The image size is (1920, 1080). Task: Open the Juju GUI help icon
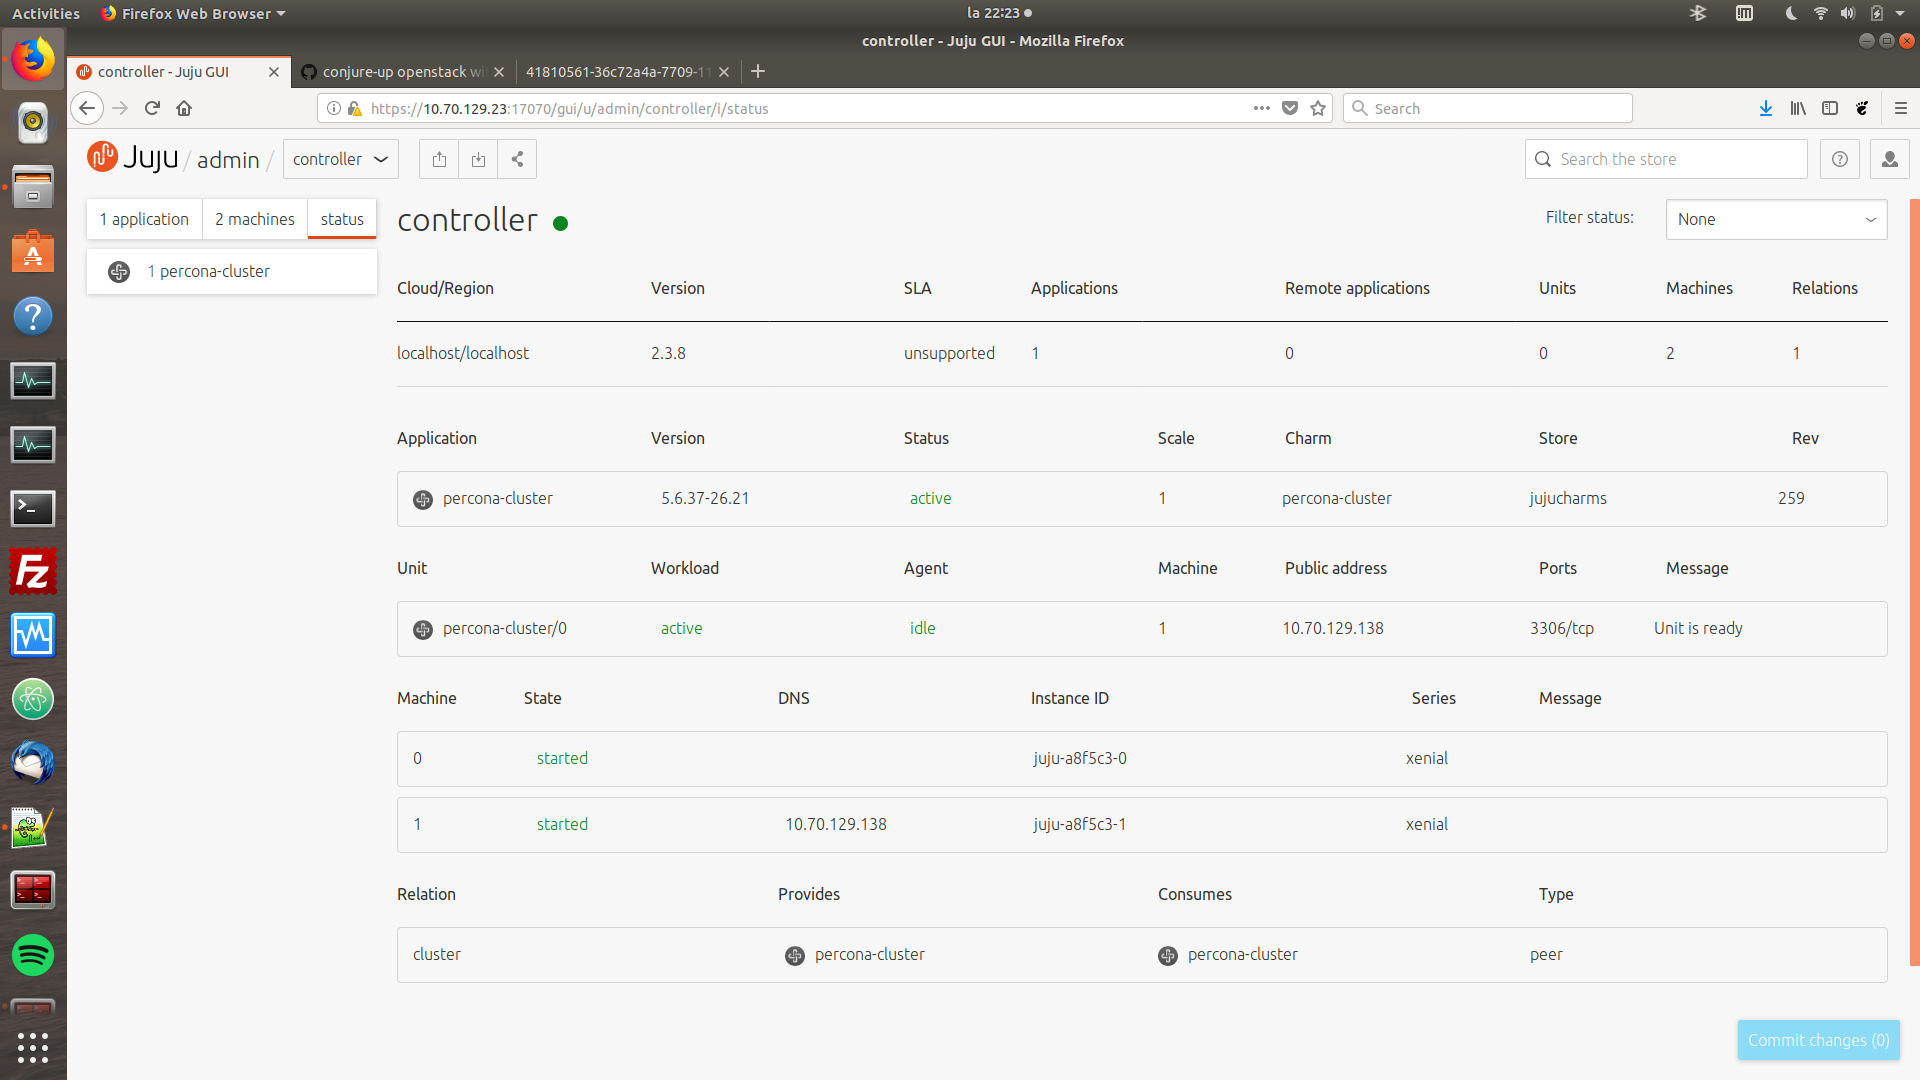pos(1839,158)
